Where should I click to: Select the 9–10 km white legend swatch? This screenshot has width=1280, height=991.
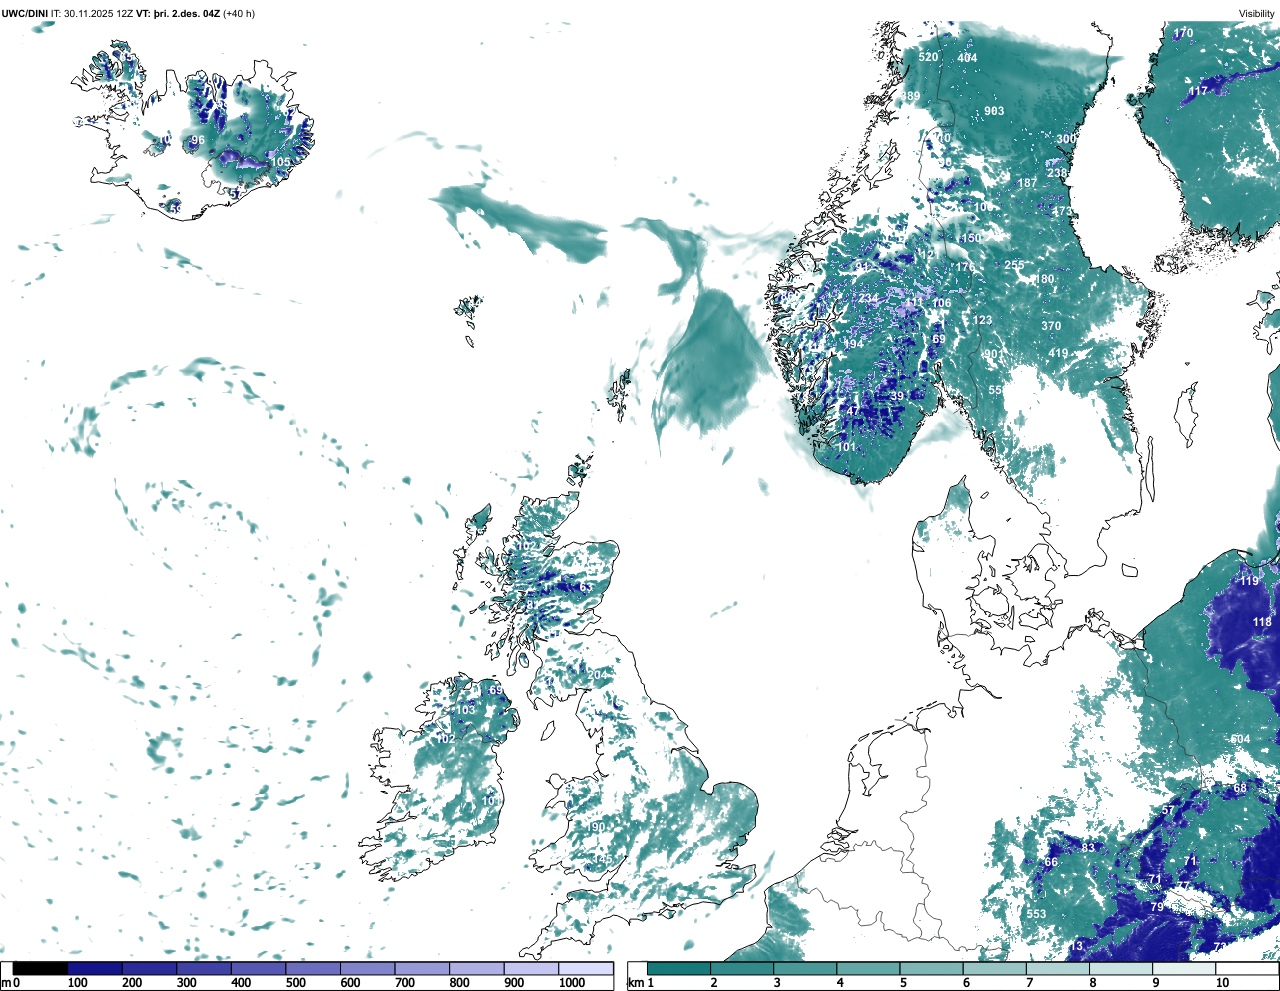tap(1184, 968)
